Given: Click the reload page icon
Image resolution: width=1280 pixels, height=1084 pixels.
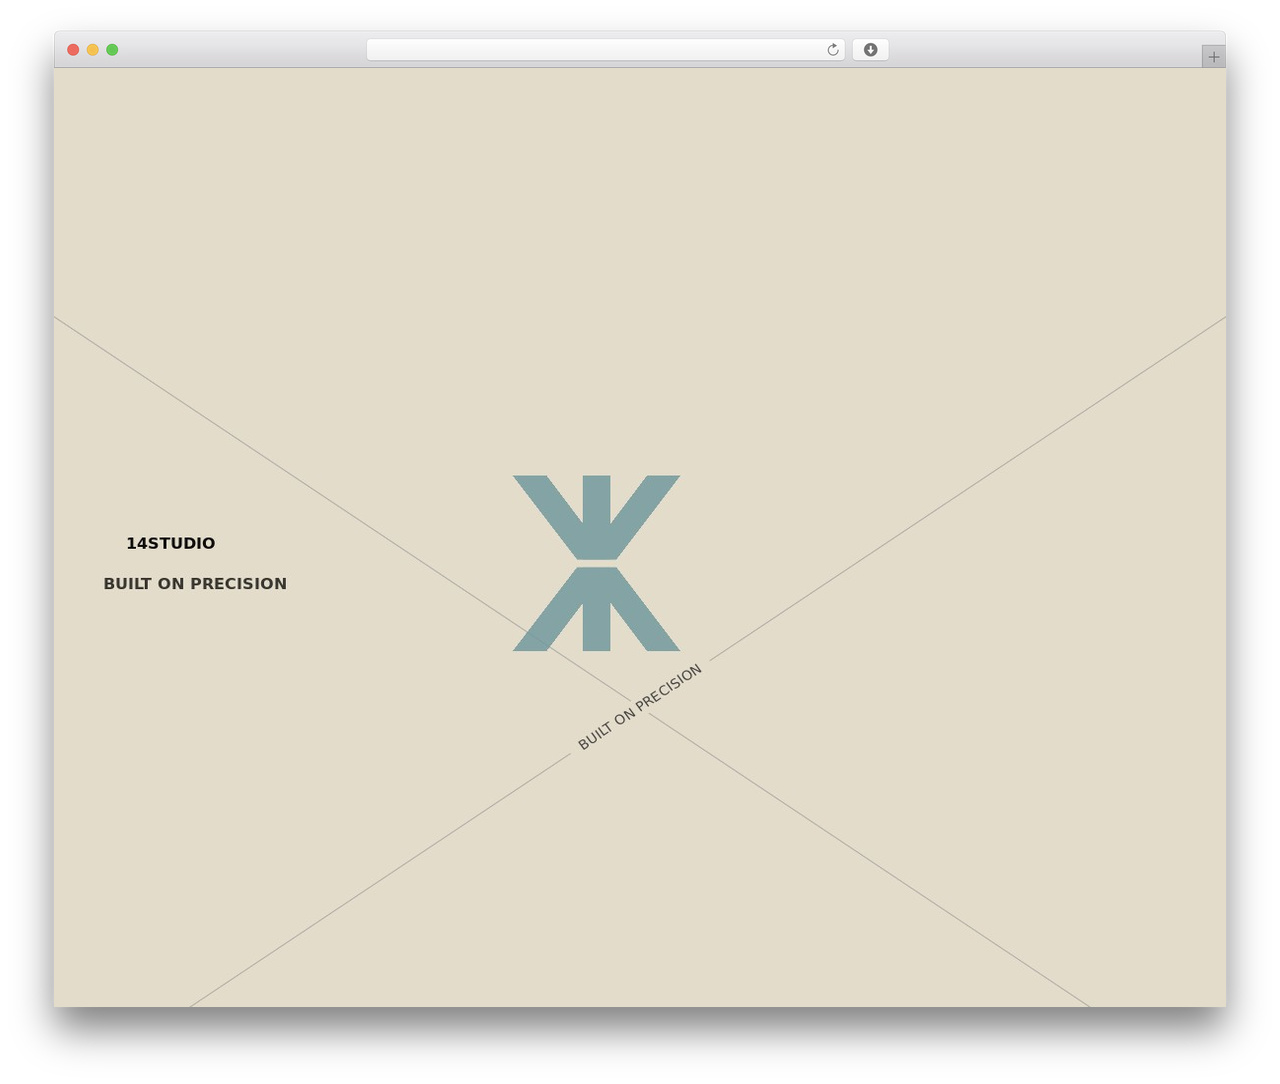Looking at the screenshot, I should (x=833, y=50).
